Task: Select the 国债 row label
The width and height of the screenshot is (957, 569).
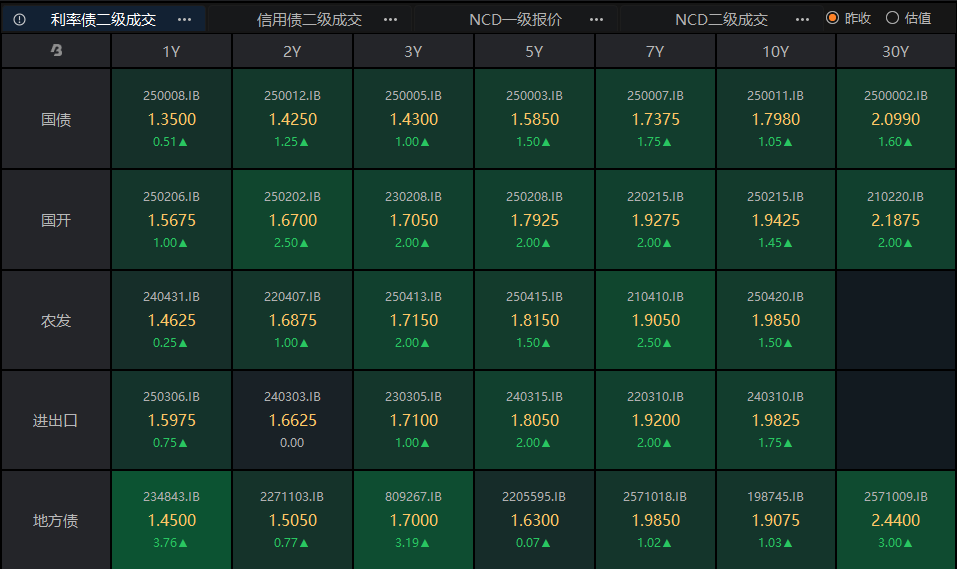Action: pyautogui.click(x=56, y=119)
